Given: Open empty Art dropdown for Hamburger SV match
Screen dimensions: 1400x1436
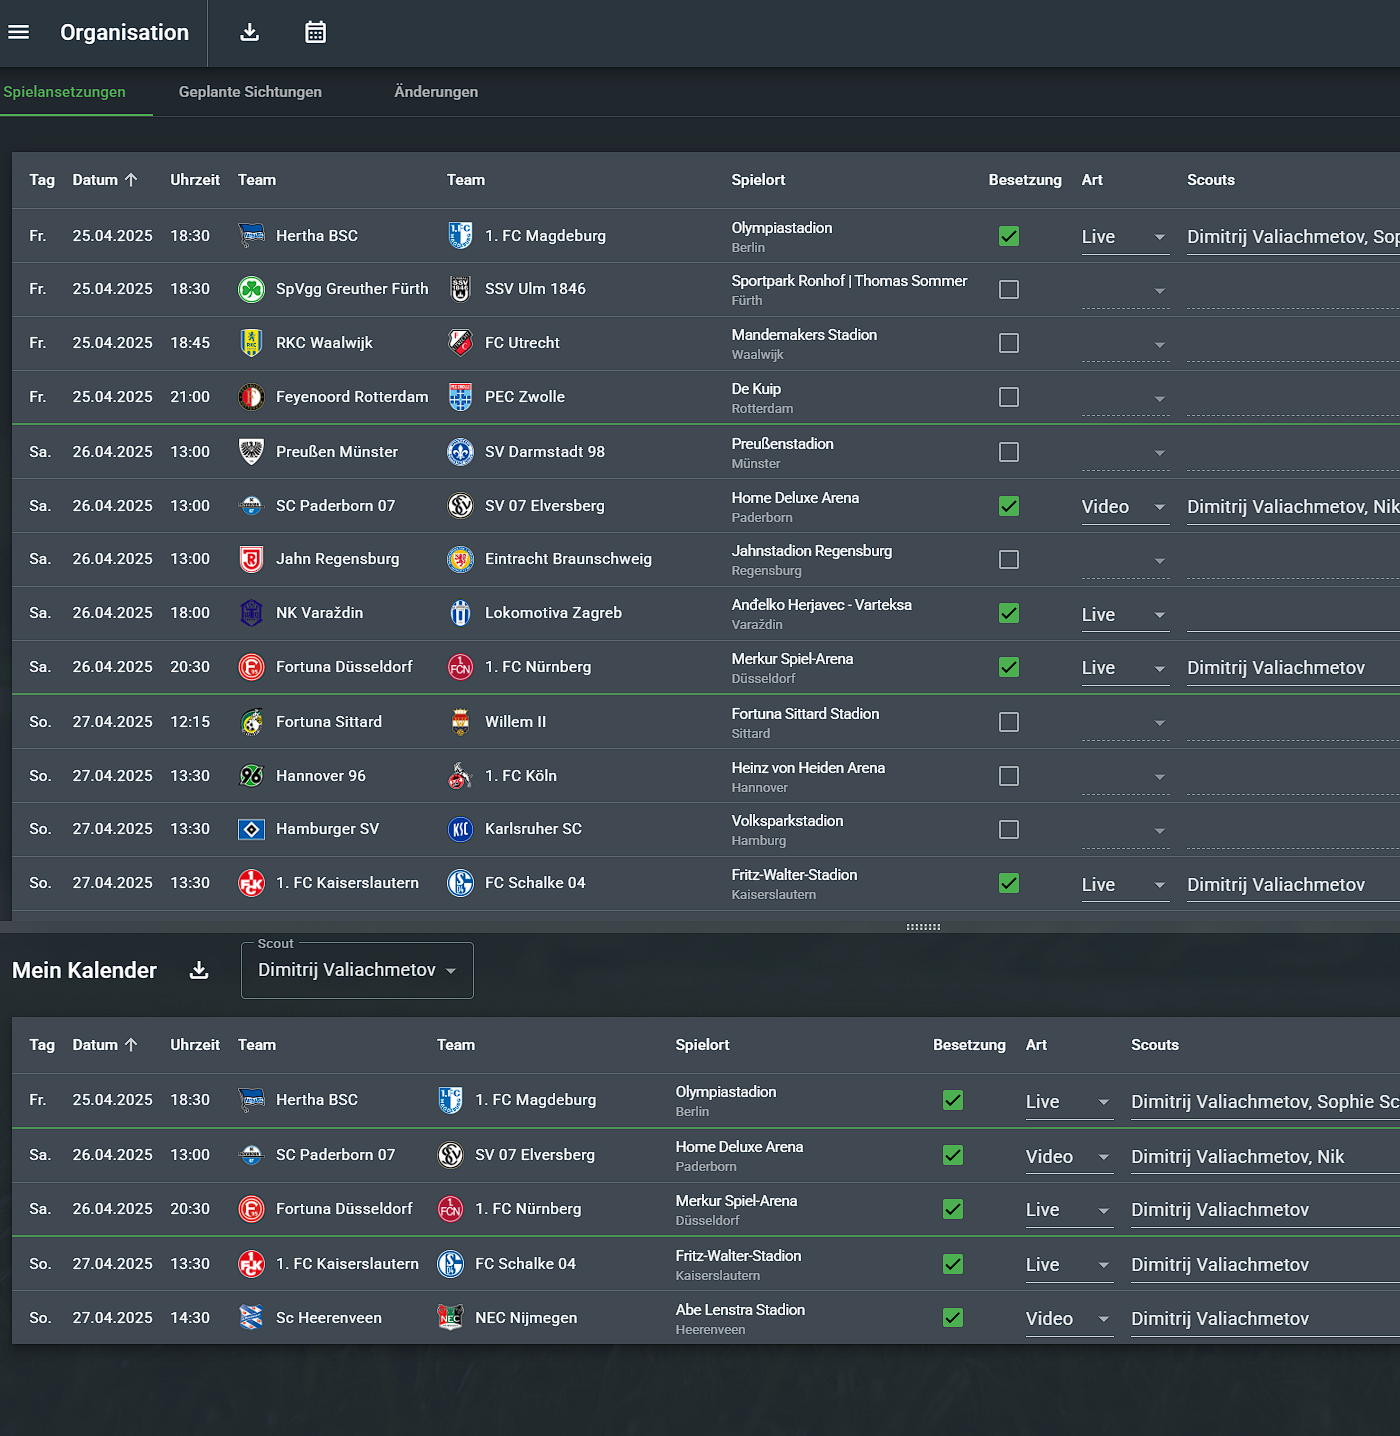Looking at the screenshot, I should click(x=1125, y=830).
